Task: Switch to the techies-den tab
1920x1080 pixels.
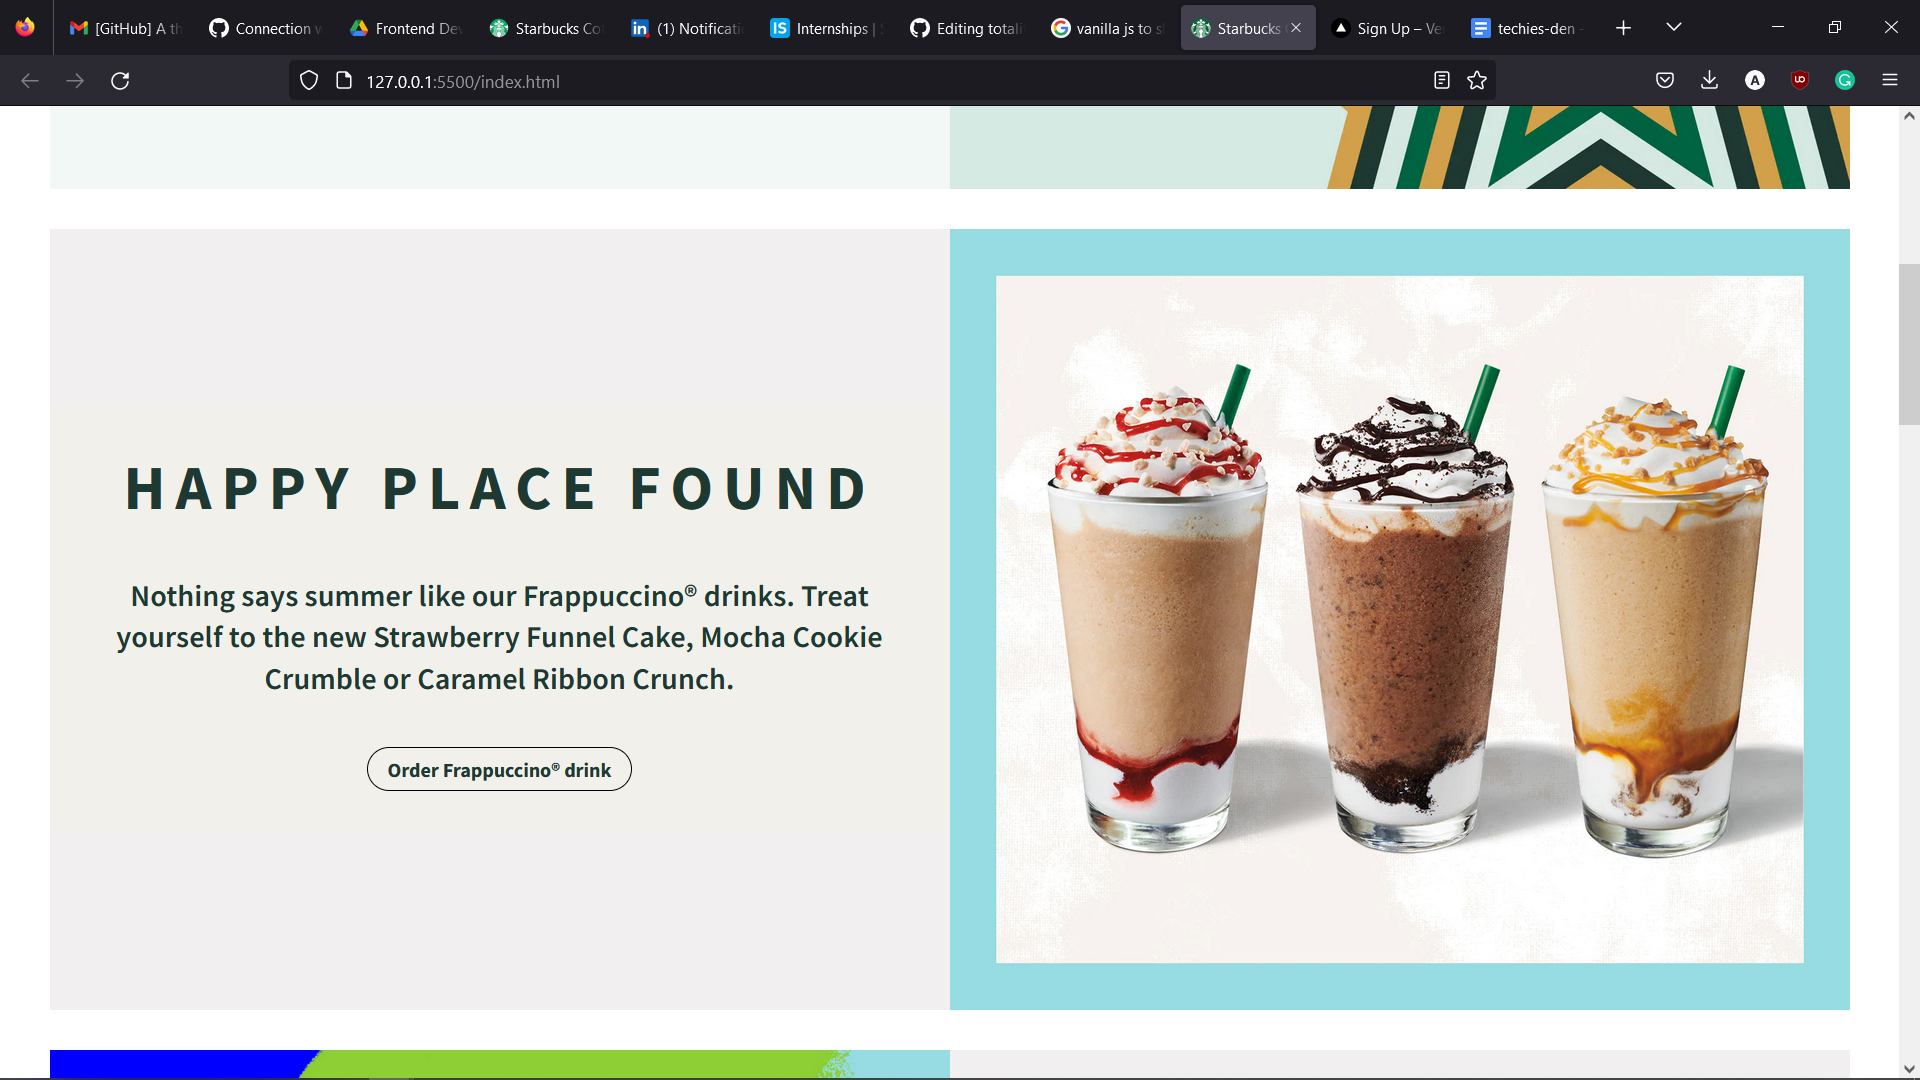Action: point(1528,28)
